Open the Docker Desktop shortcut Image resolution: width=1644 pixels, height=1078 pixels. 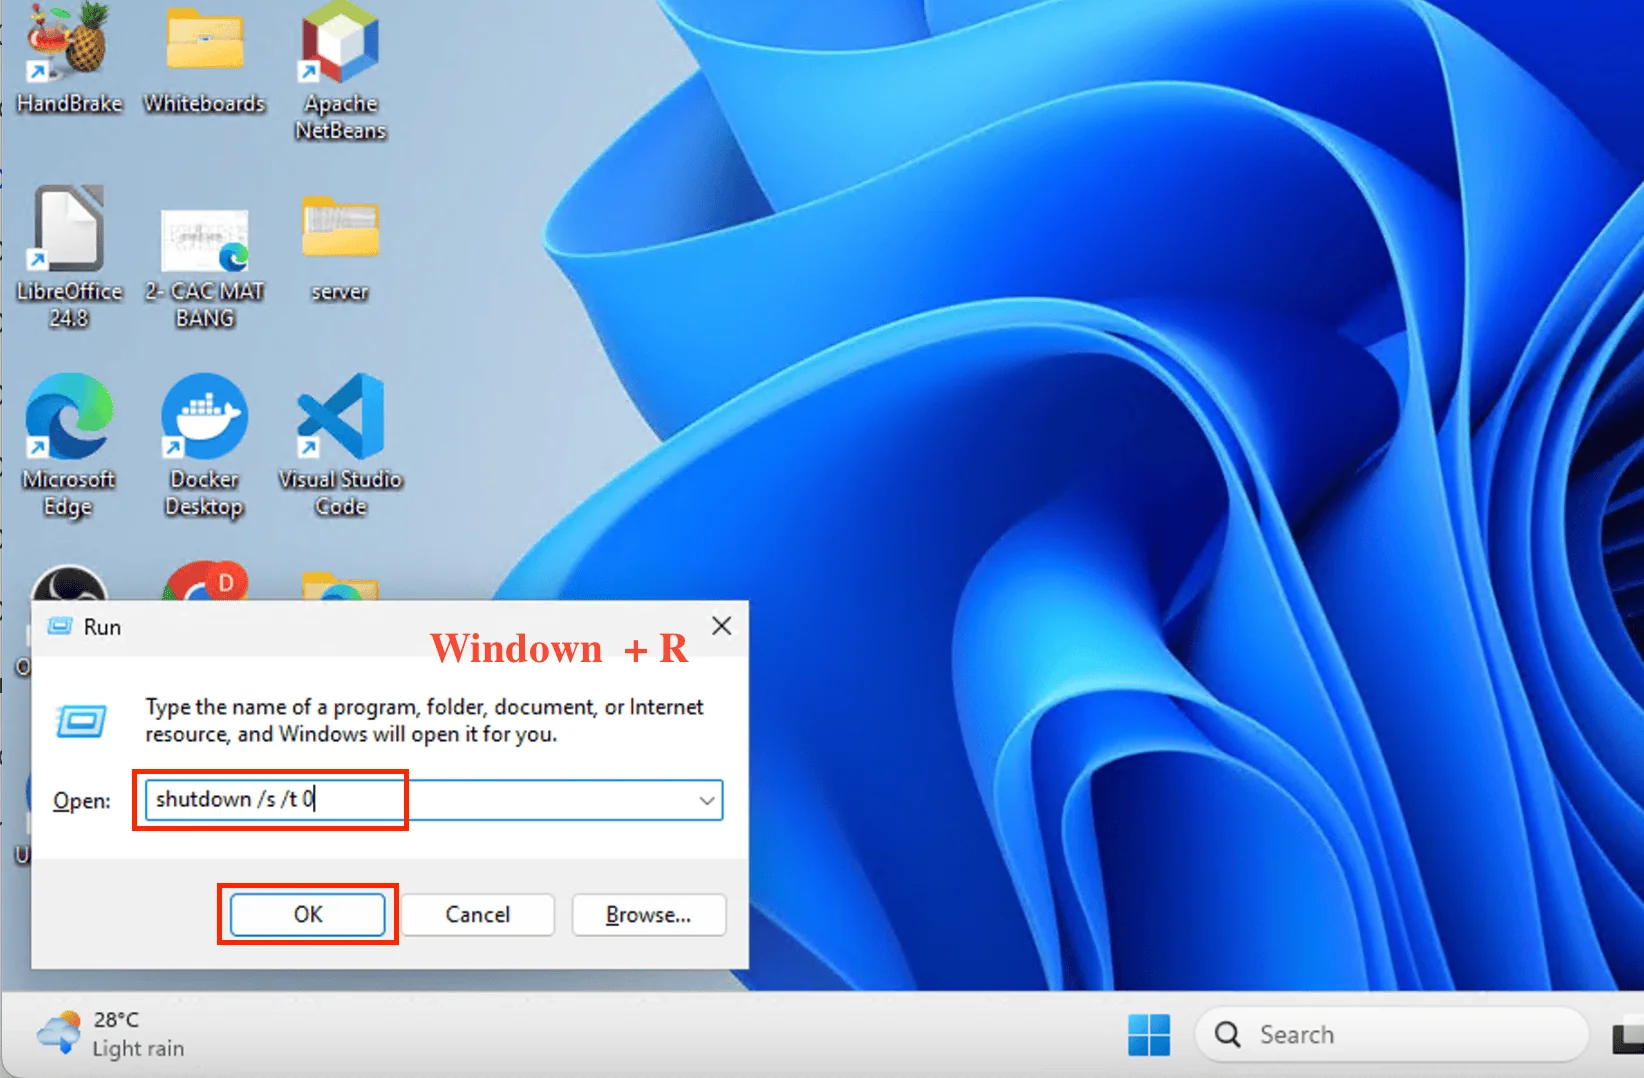coord(204,420)
